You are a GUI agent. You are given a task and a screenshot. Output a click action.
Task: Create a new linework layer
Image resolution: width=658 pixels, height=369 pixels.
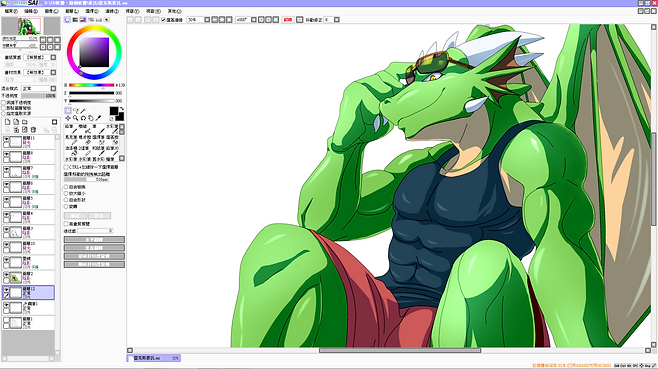click(x=16, y=122)
